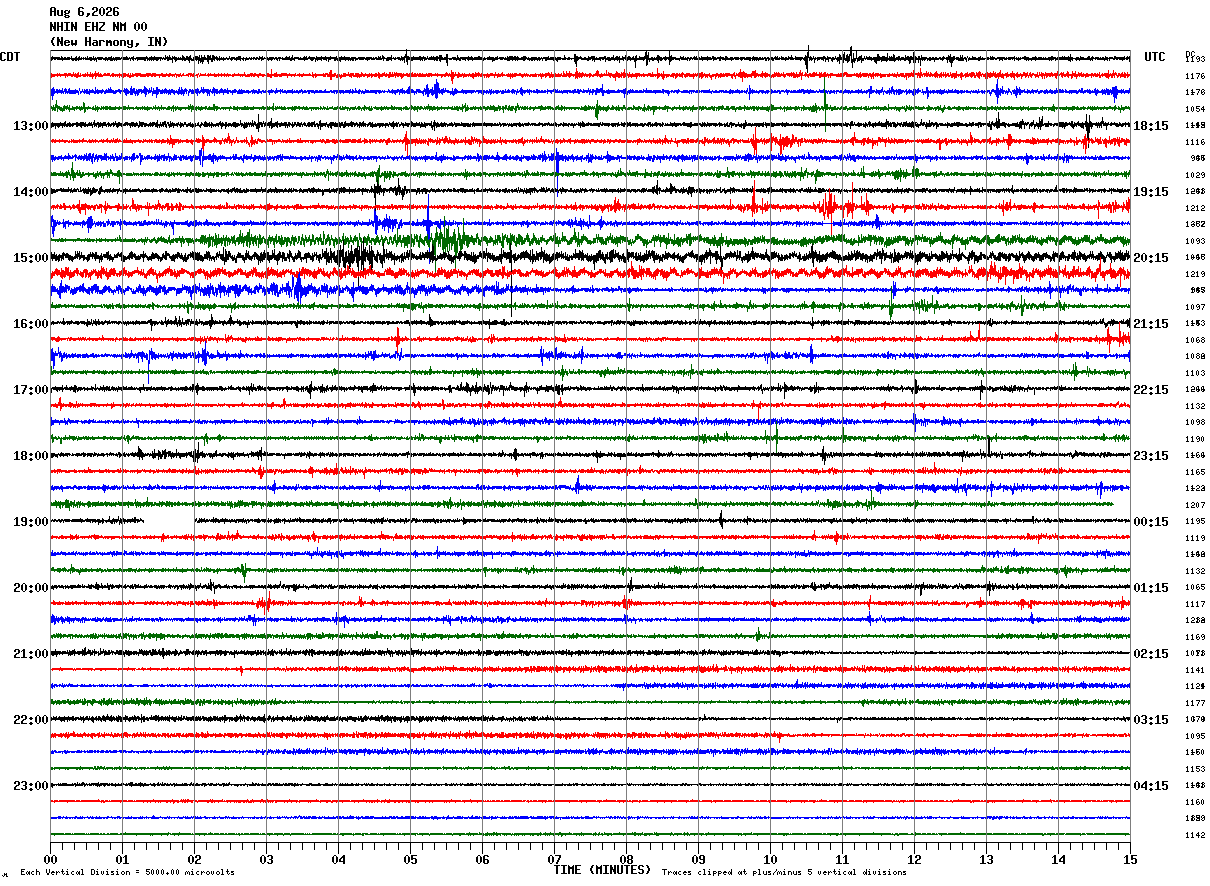Viewport: 1210px width, 886px height.
Task: Click DC offset value "1116"
Action: [1195, 142]
